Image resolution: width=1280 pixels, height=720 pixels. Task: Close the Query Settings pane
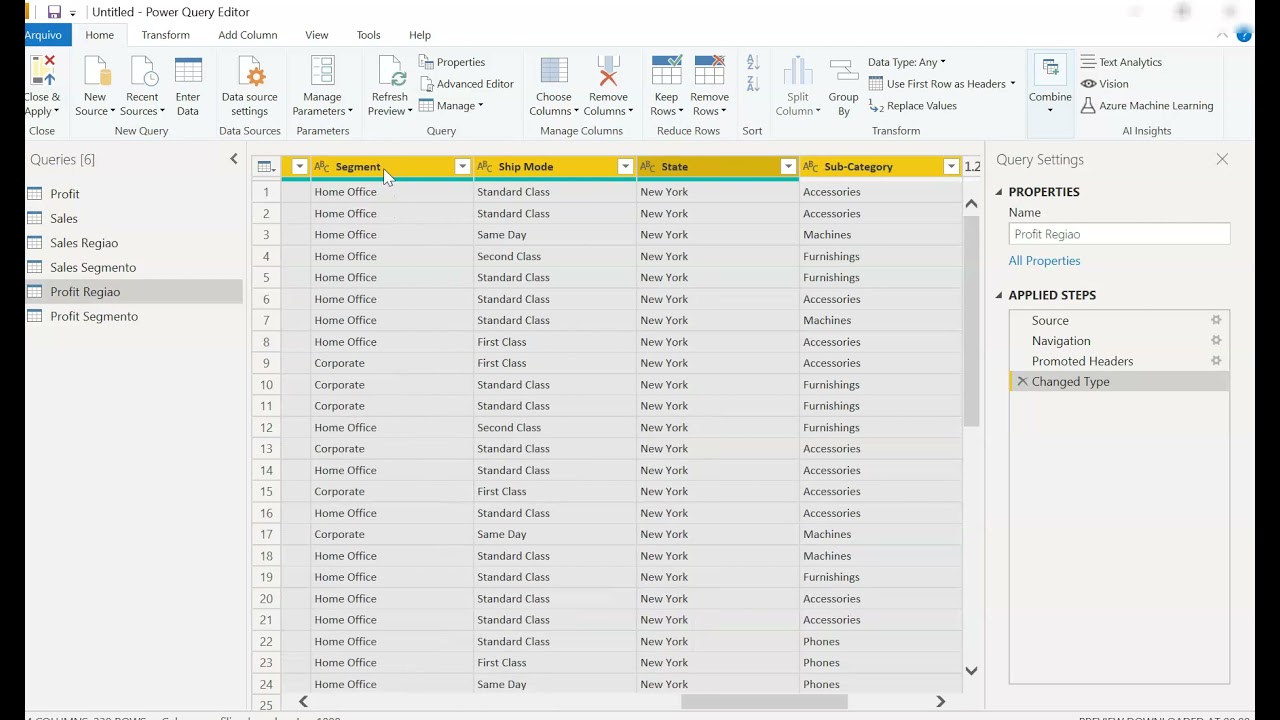1222,159
